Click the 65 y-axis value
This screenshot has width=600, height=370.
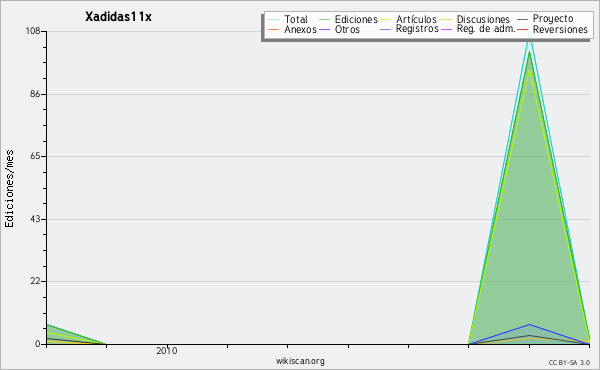click(35, 156)
